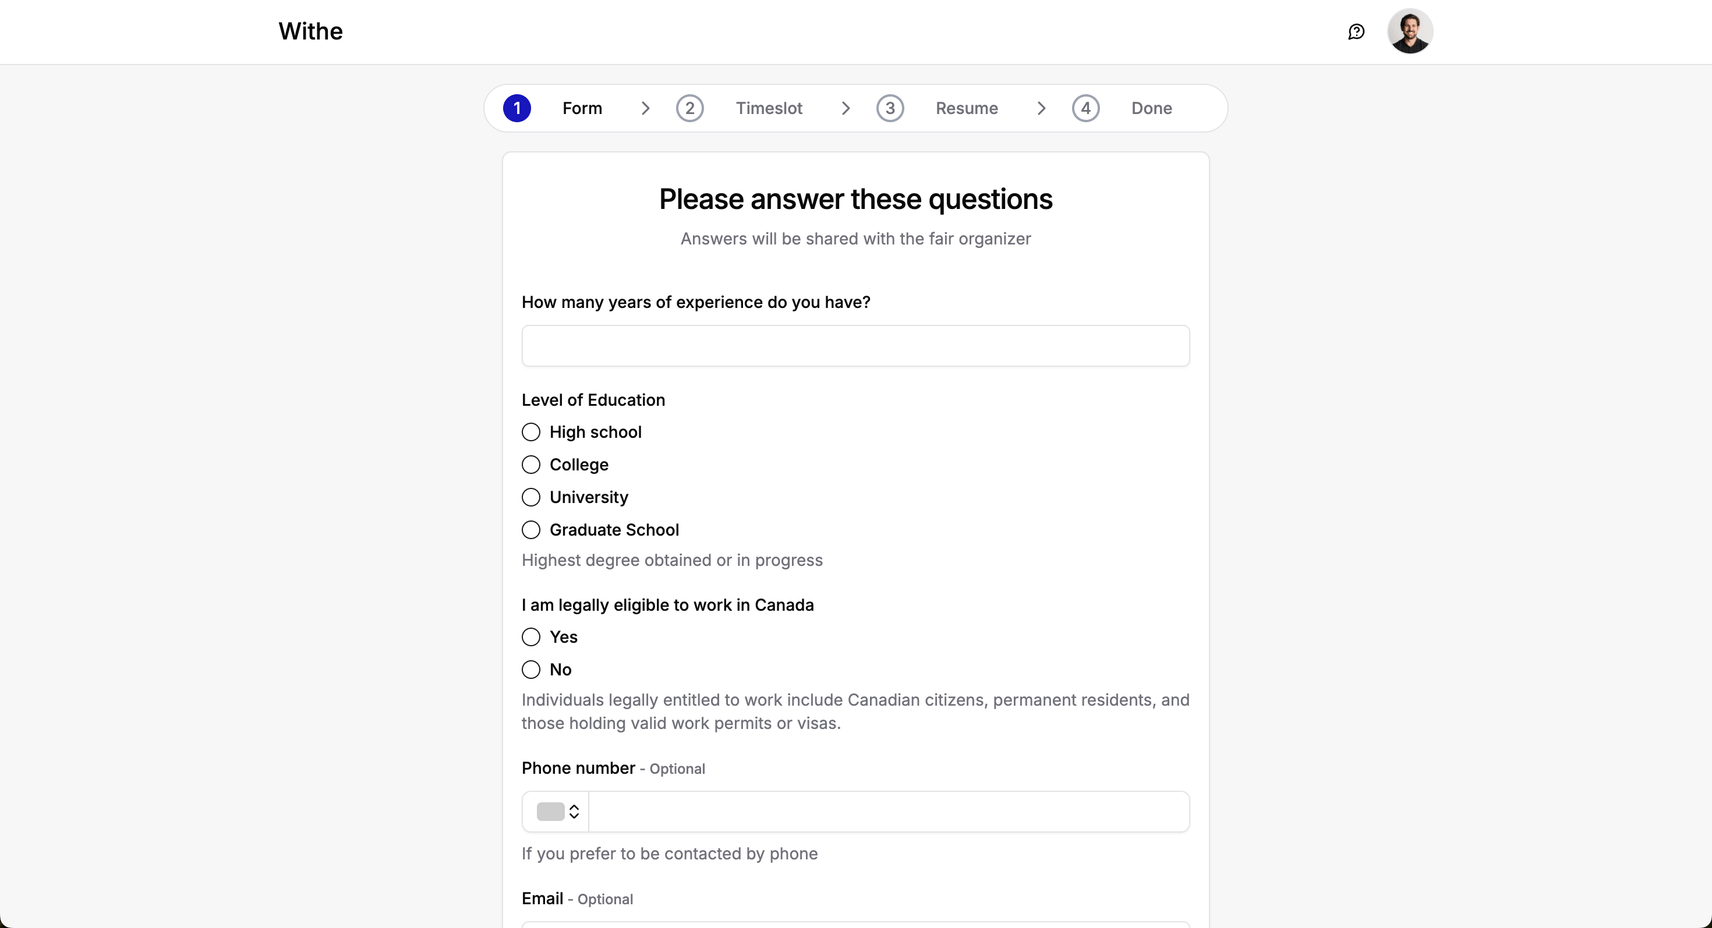Go to the Timeslot step
1712x928 pixels.
click(x=769, y=108)
